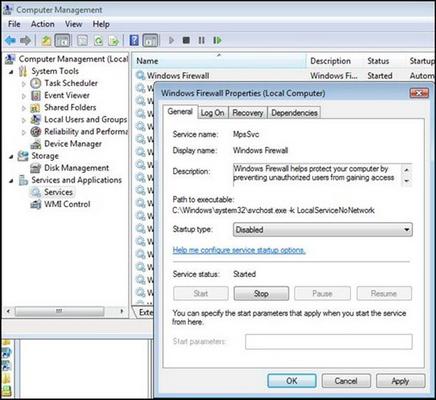Toggle Show/Hide Console Tree toolbar icon

[62, 41]
